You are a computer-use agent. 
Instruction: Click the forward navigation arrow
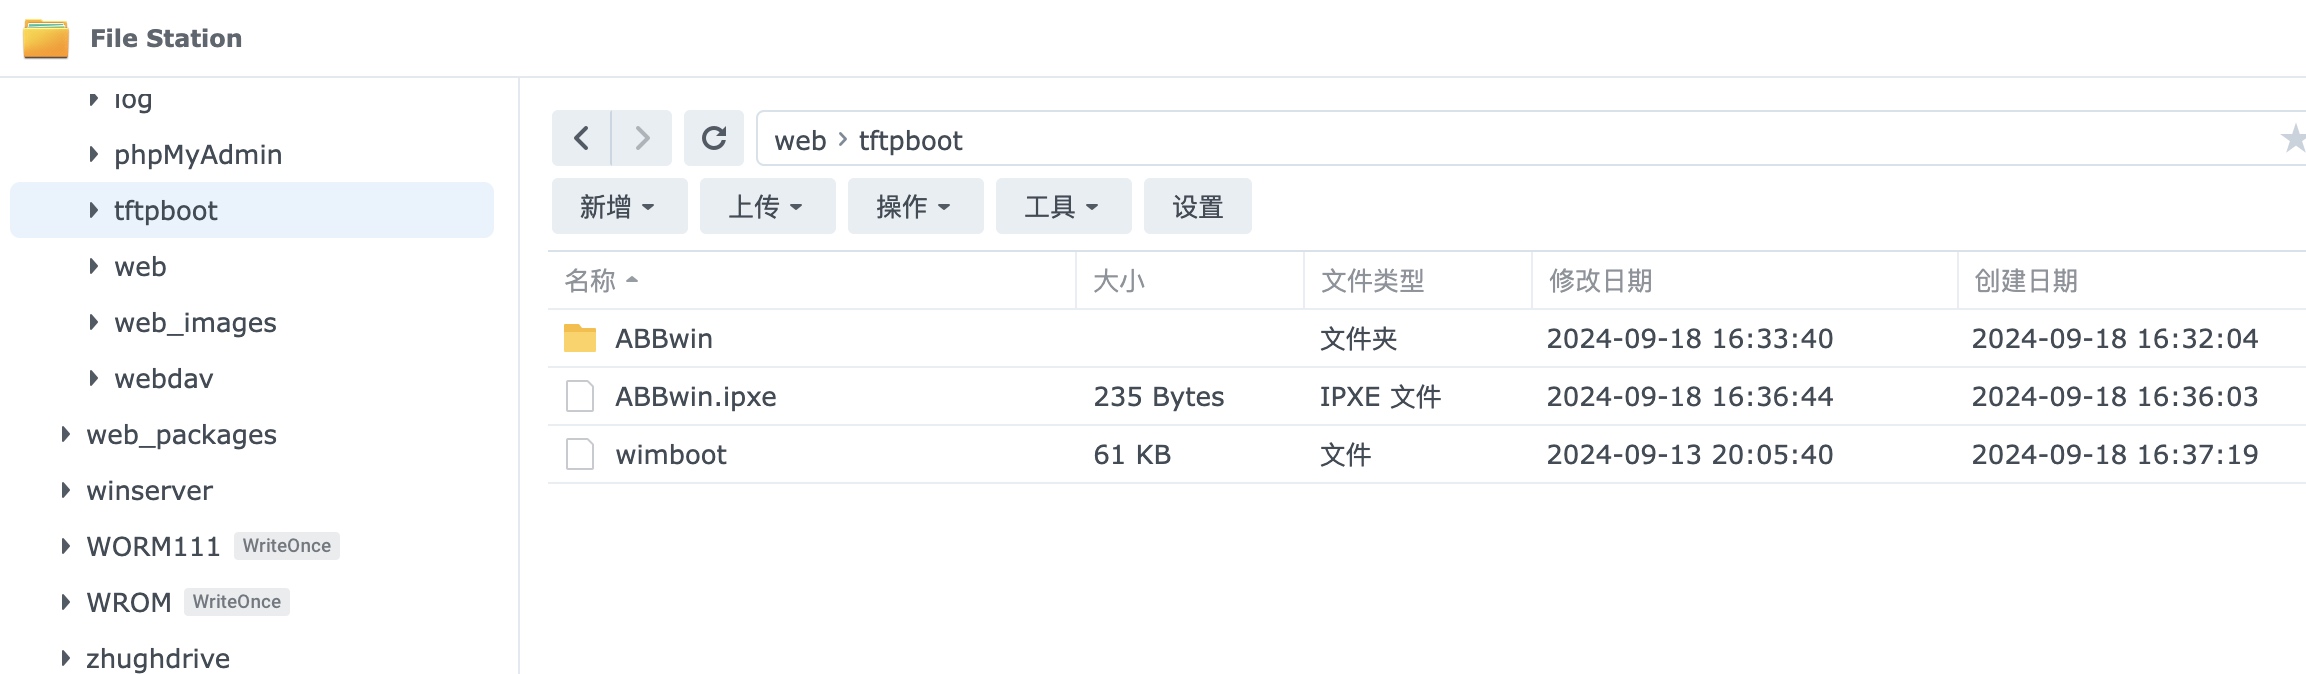[x=642, y=138]
